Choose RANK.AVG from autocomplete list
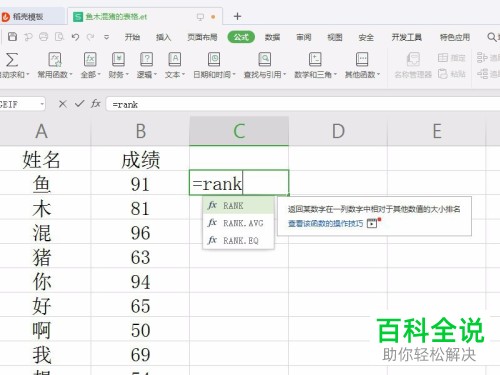The width and height of the screenshot is (500, 375). (x=238, y=223)
